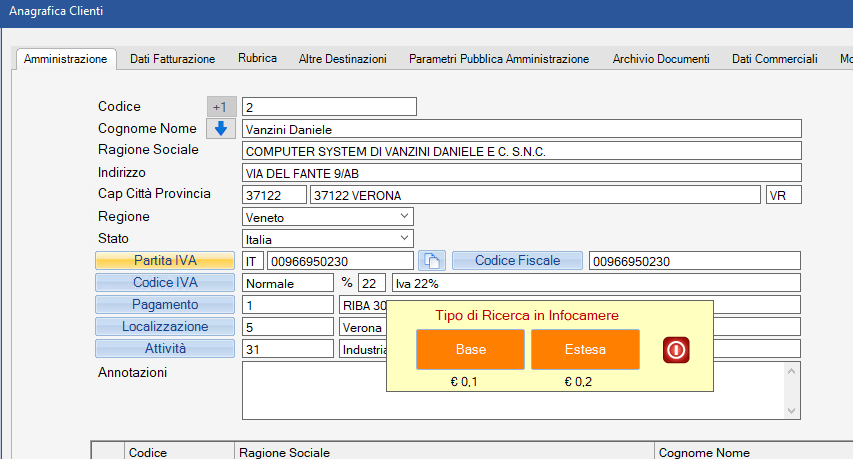Click the blue down arrow icon
The image size is (853, 459).
point(221,129)
